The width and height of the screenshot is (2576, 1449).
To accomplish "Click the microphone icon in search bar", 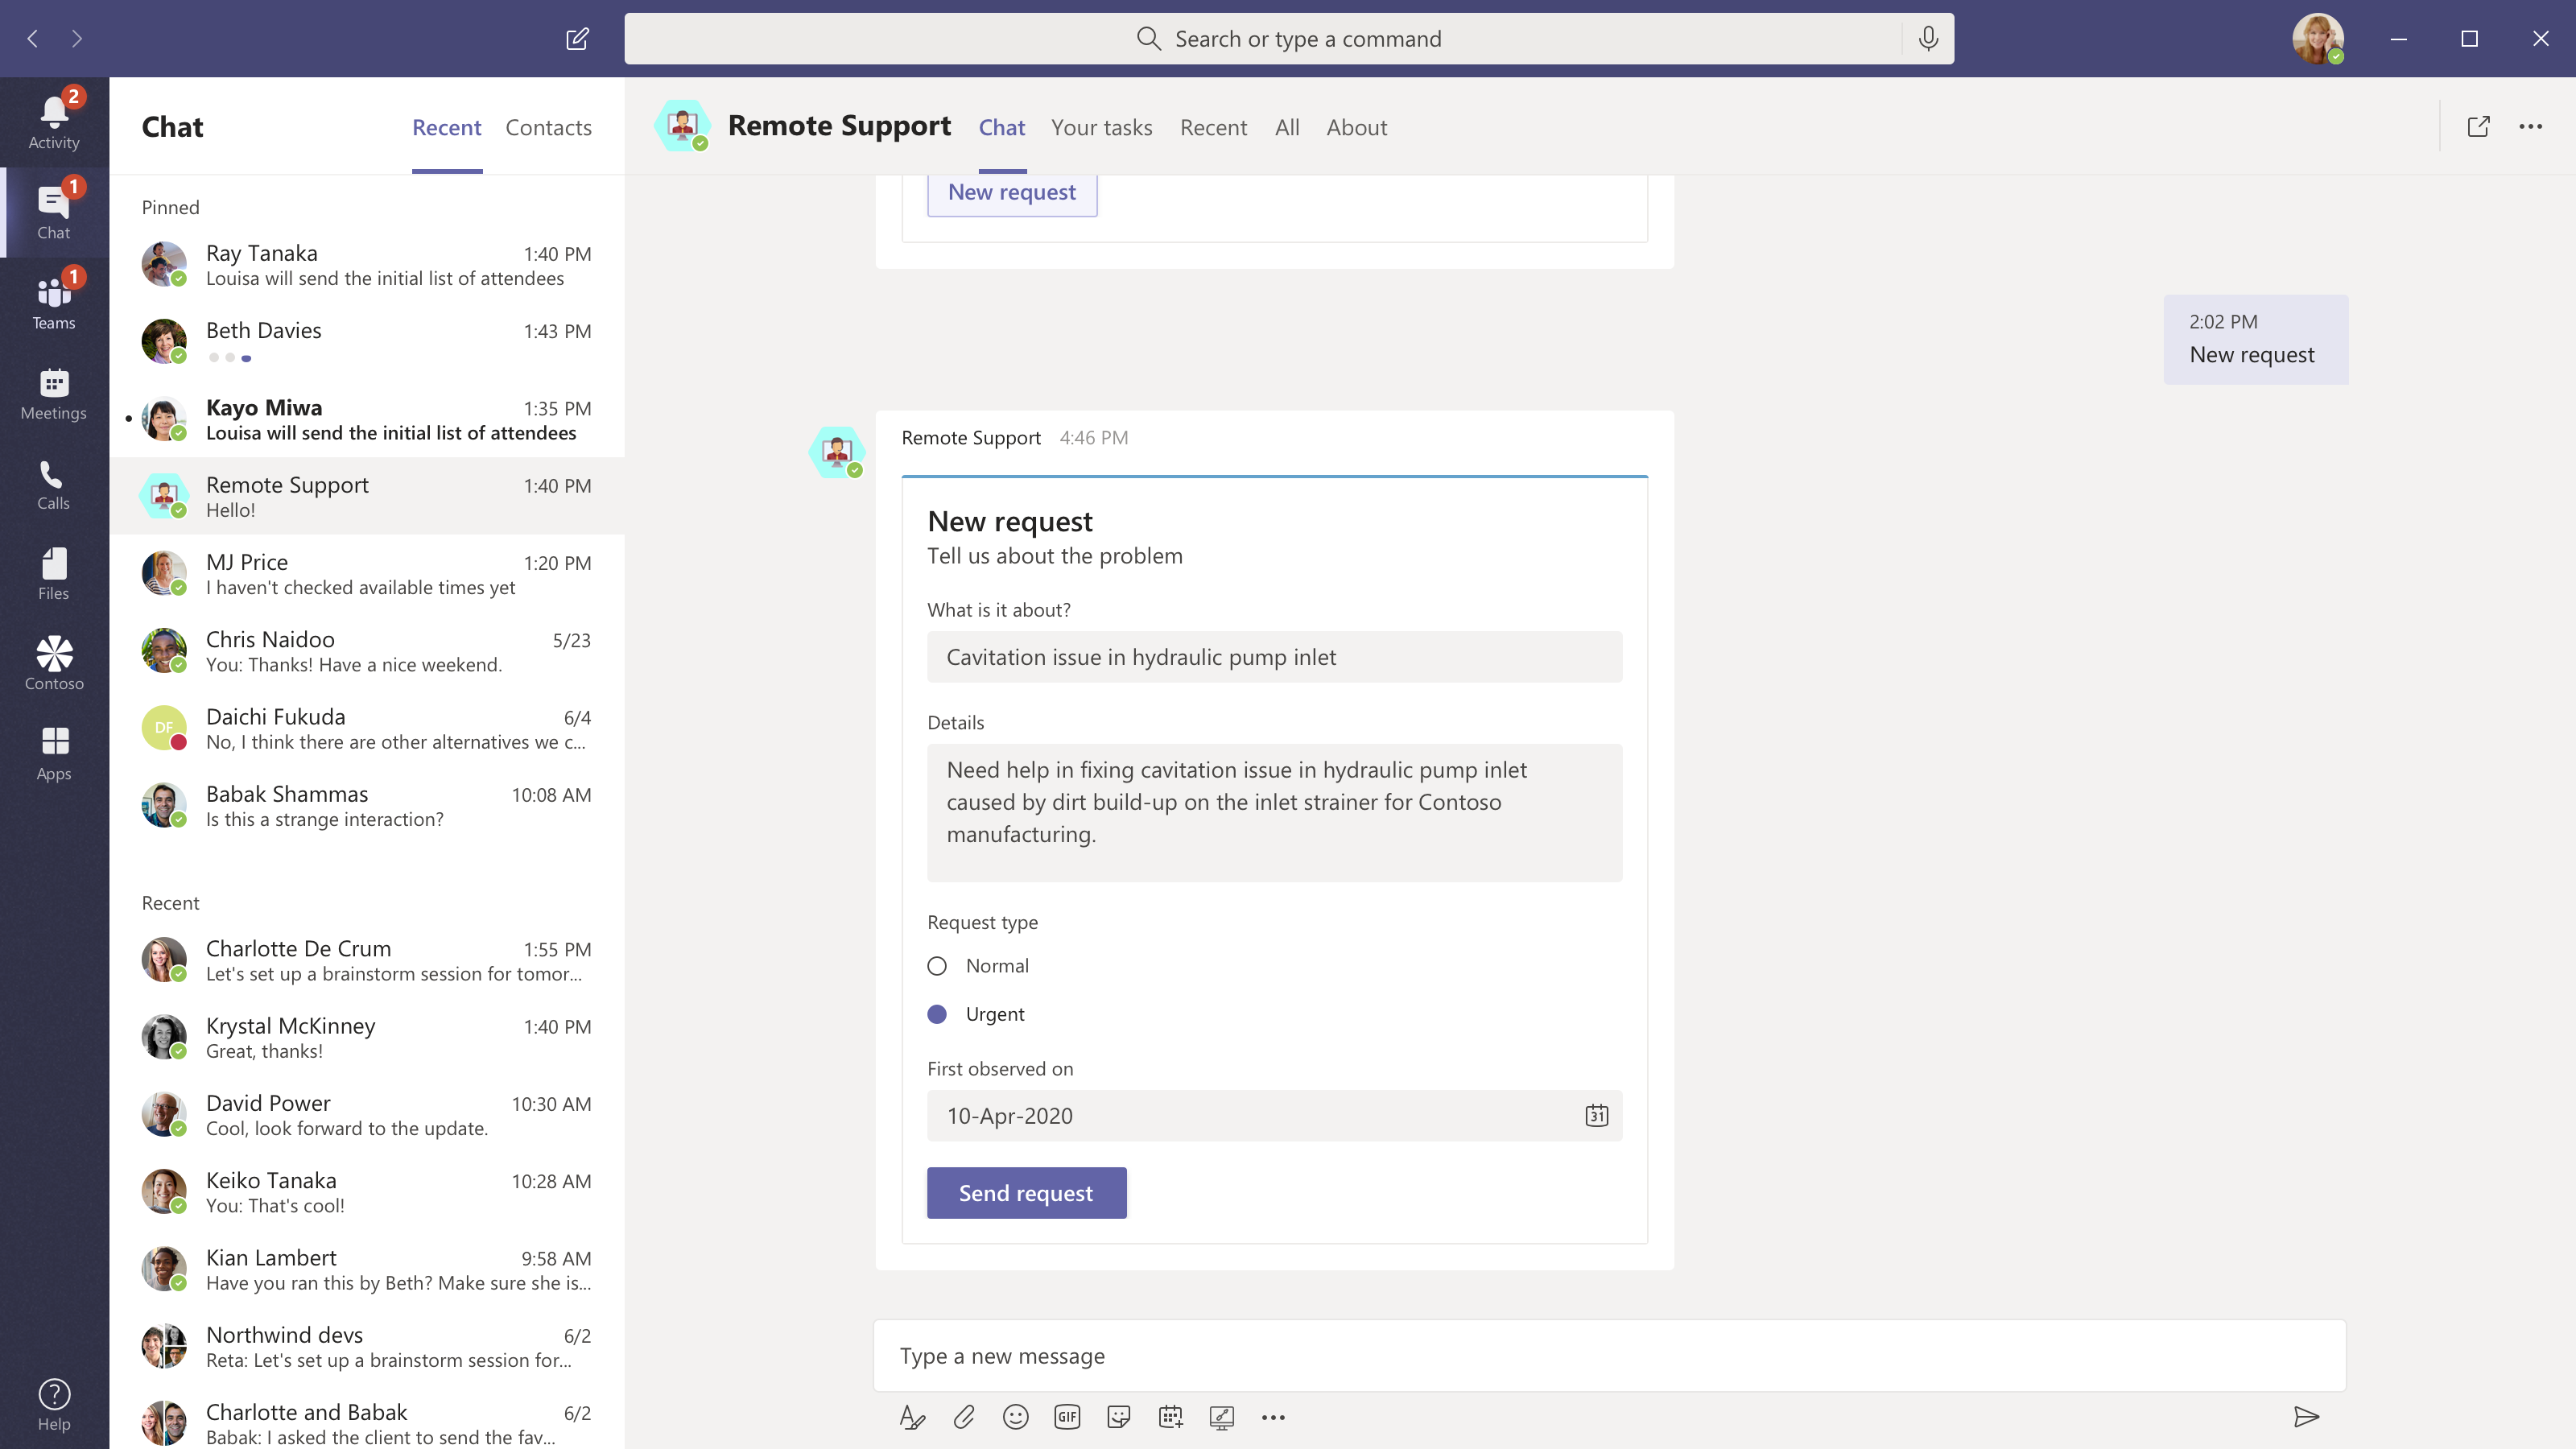I will pos(1928,39).
